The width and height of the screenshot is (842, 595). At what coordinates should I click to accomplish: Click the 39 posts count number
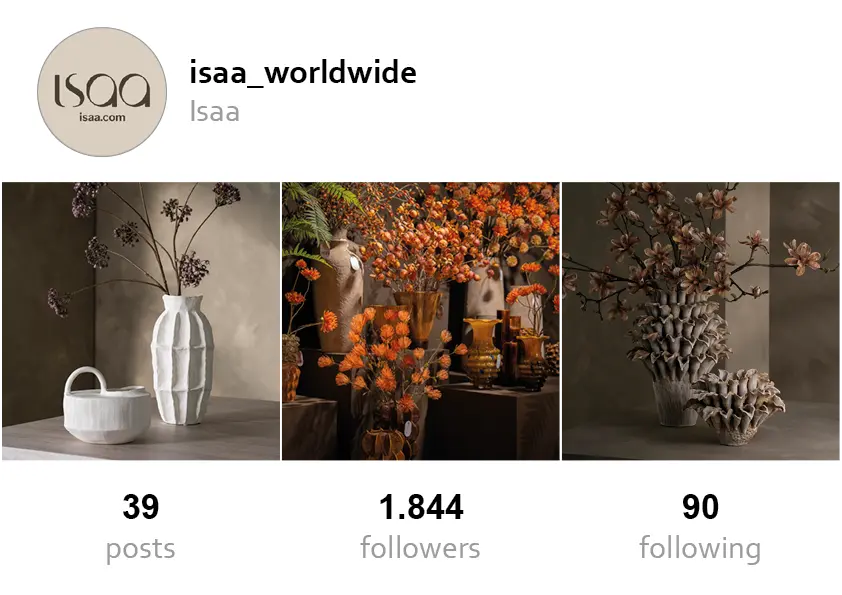141,507
